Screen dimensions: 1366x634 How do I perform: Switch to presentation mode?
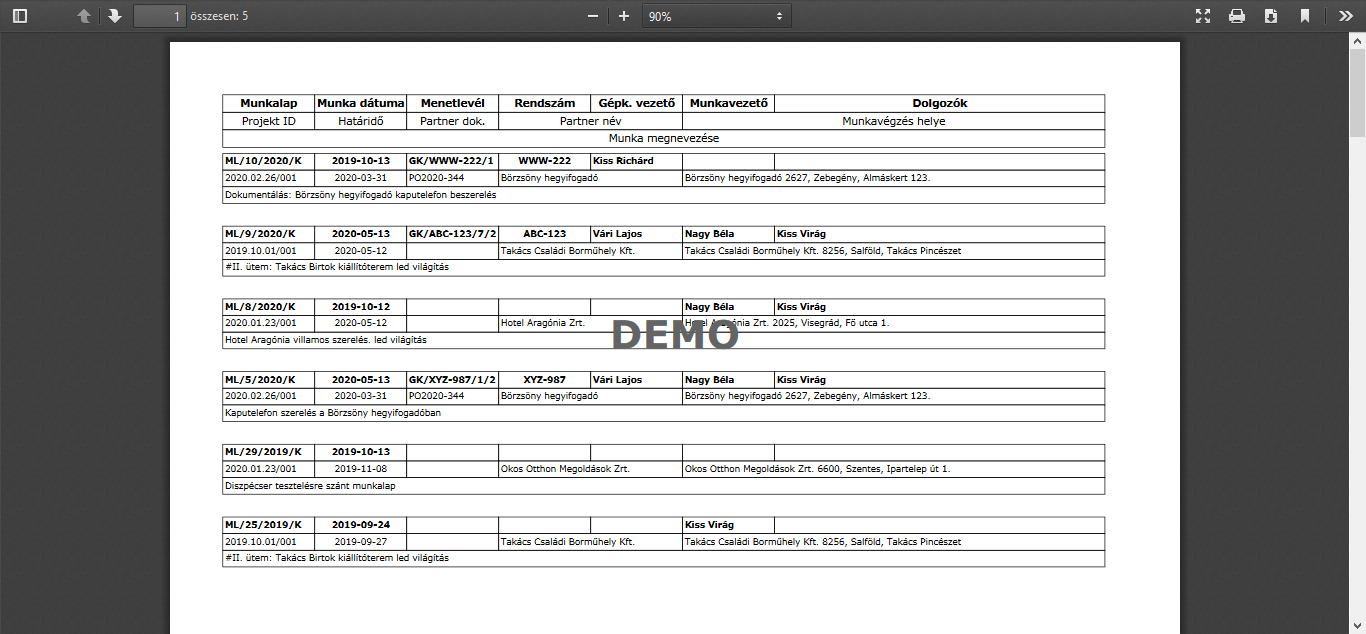point(1203,16)
